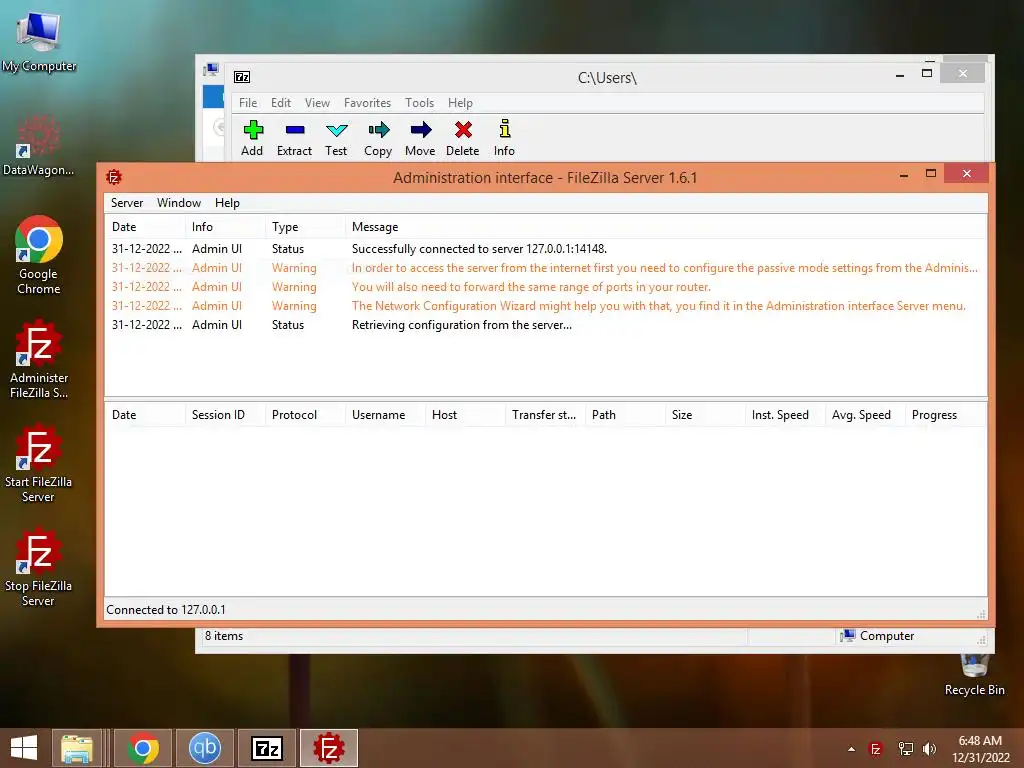Select the Stop FileZilla Server shortcut

pos(39,568)
